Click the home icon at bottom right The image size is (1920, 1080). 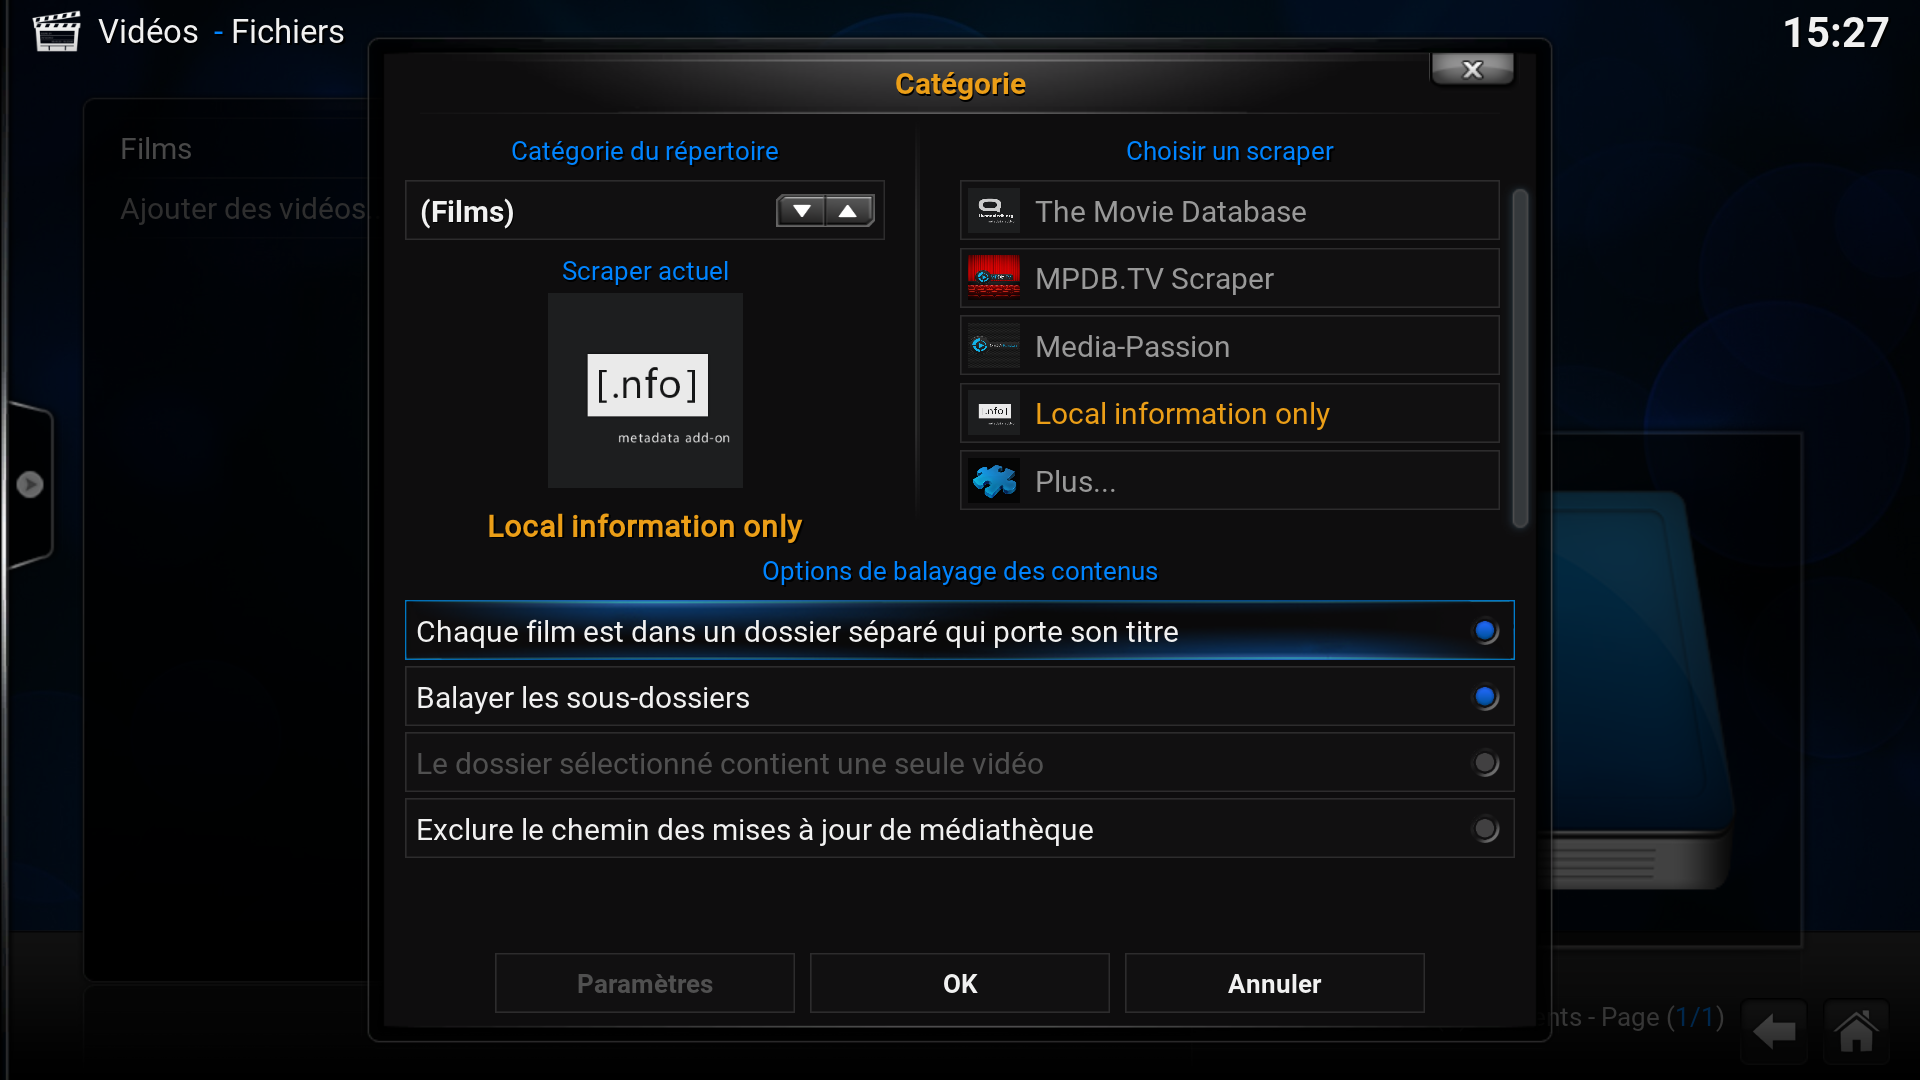click(1856, 1031)
